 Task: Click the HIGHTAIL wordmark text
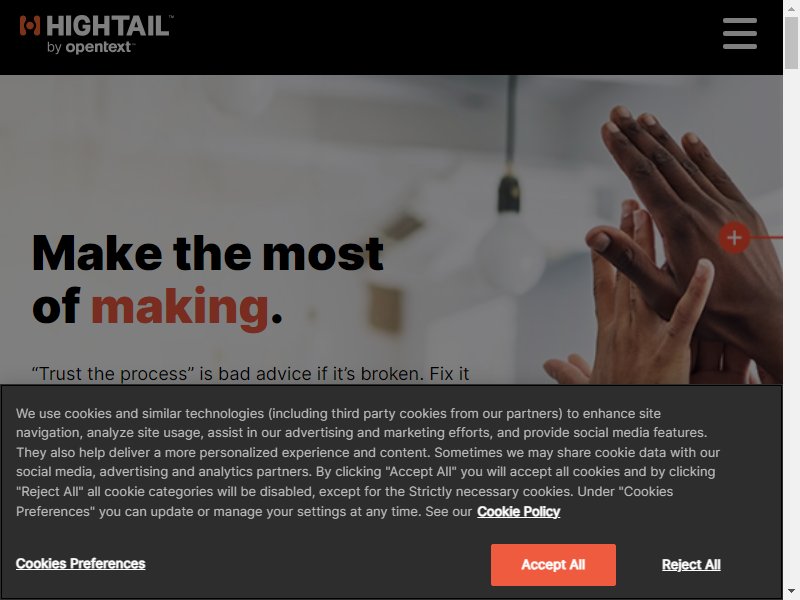point(108,26)
